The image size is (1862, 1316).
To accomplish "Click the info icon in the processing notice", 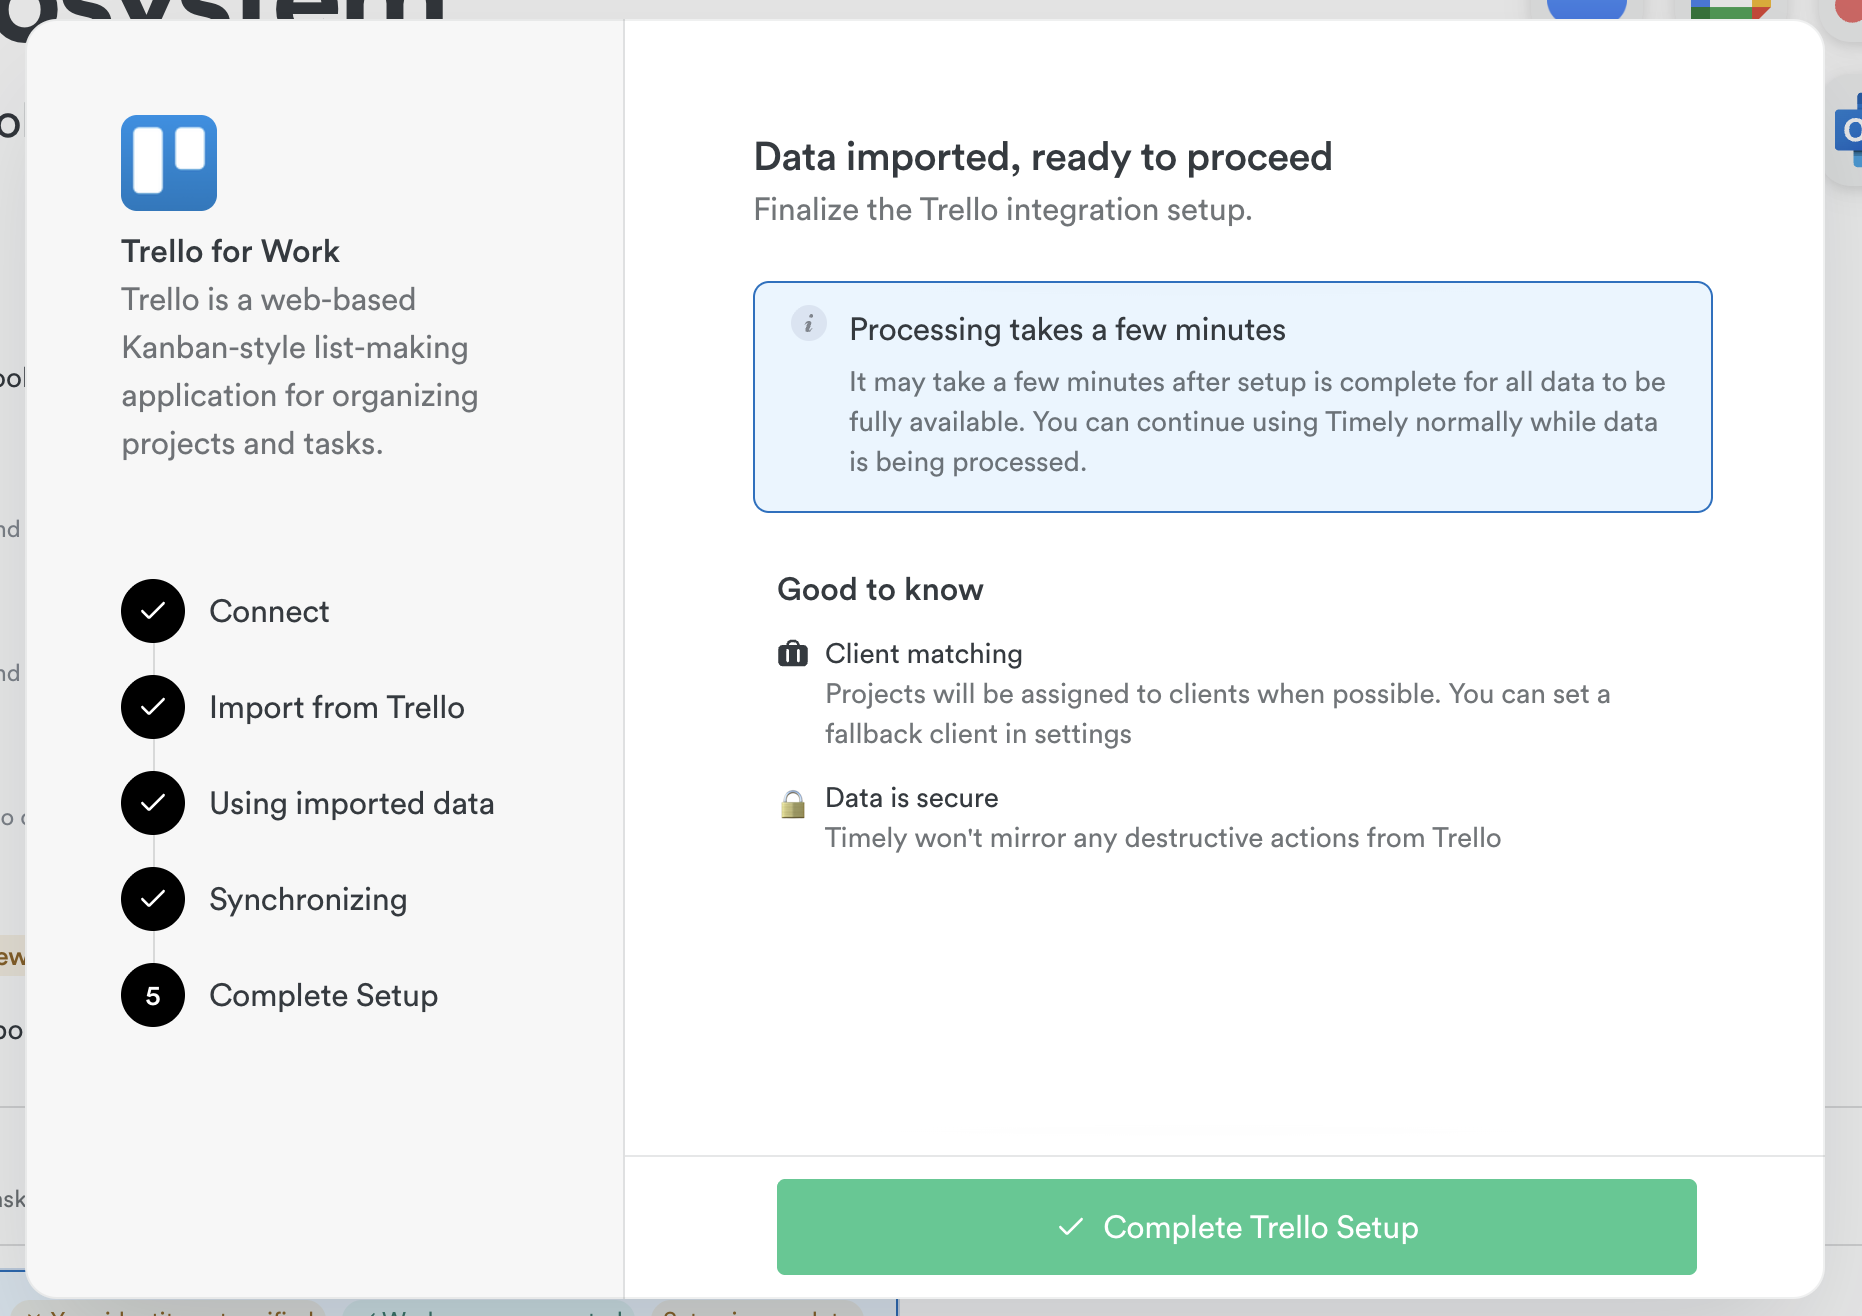I will 808,324.
